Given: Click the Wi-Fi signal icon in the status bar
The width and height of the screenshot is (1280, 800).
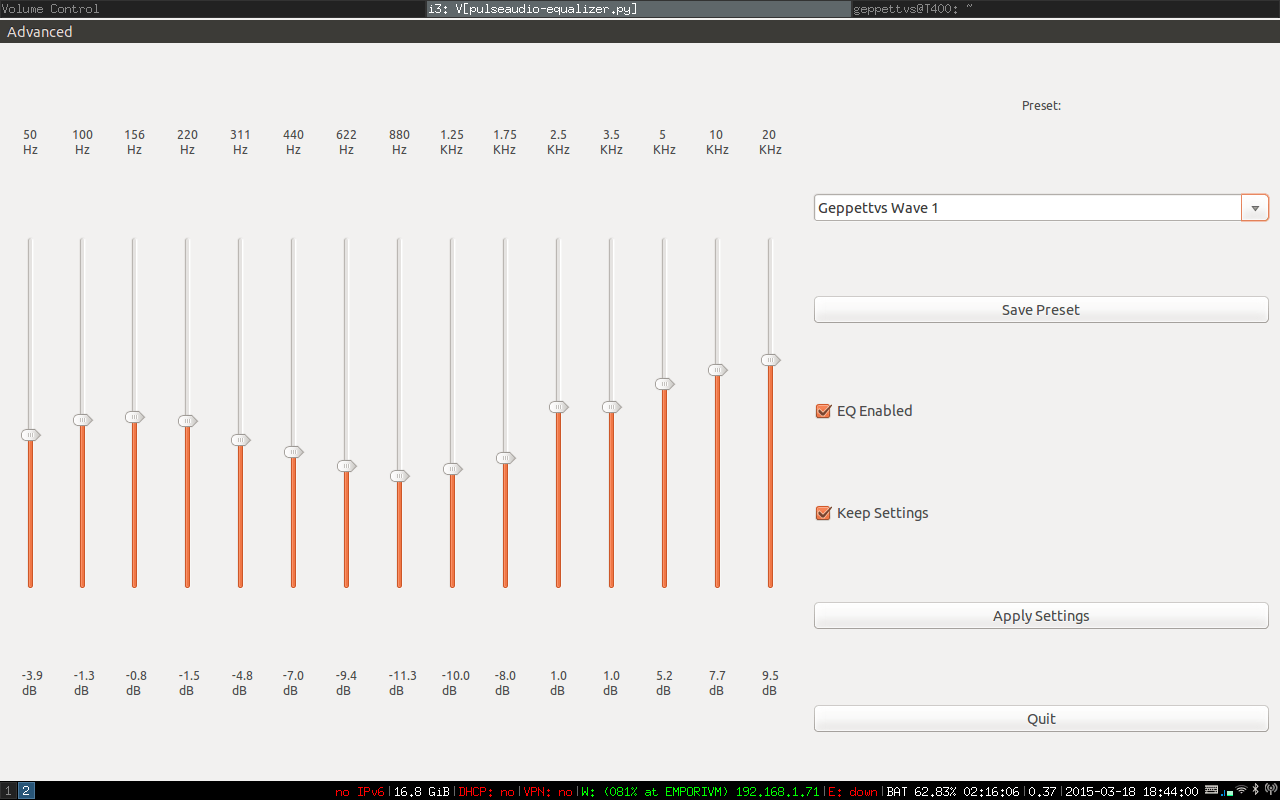Looking at the screenshot, I should click(x=1241, y=790).
